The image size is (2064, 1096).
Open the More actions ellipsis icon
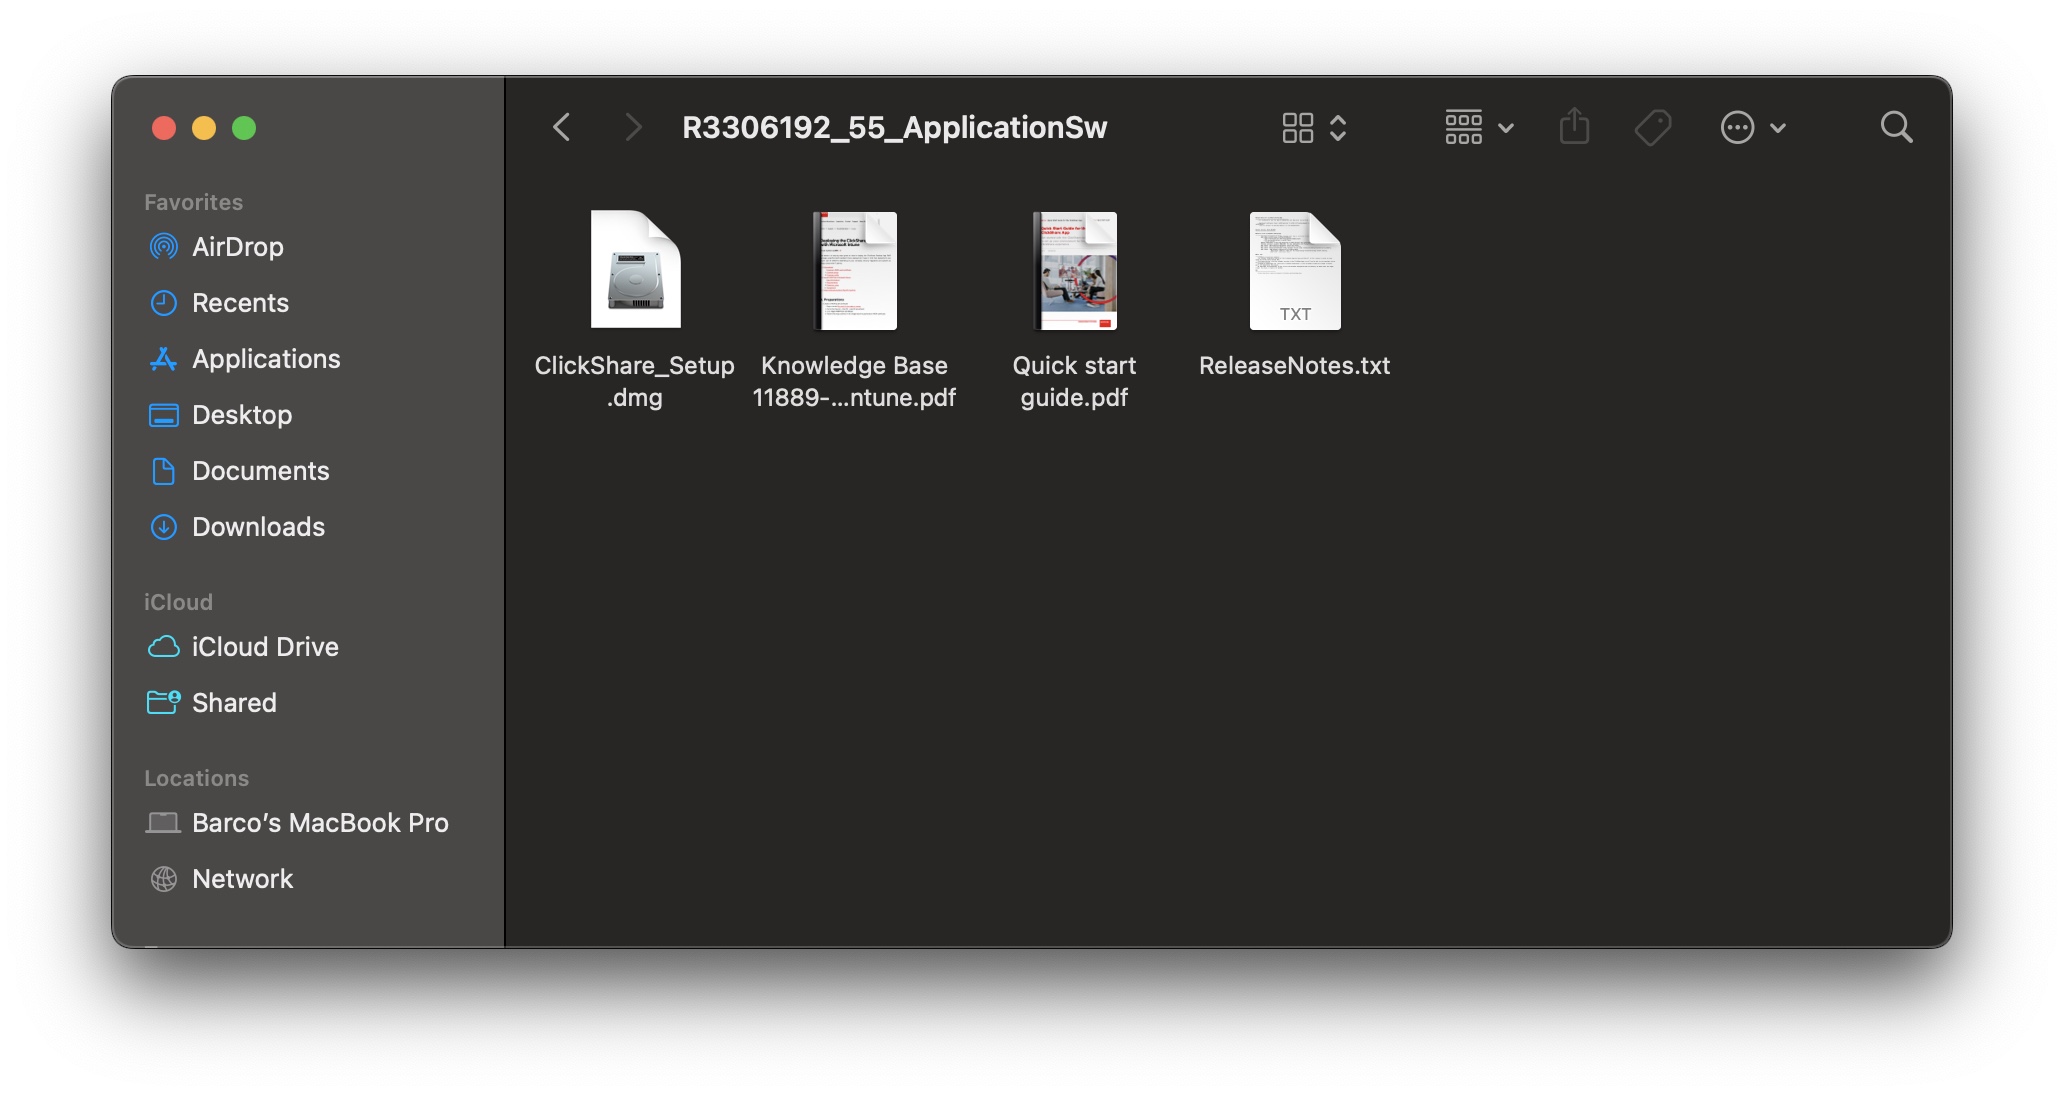point(1738,128)
